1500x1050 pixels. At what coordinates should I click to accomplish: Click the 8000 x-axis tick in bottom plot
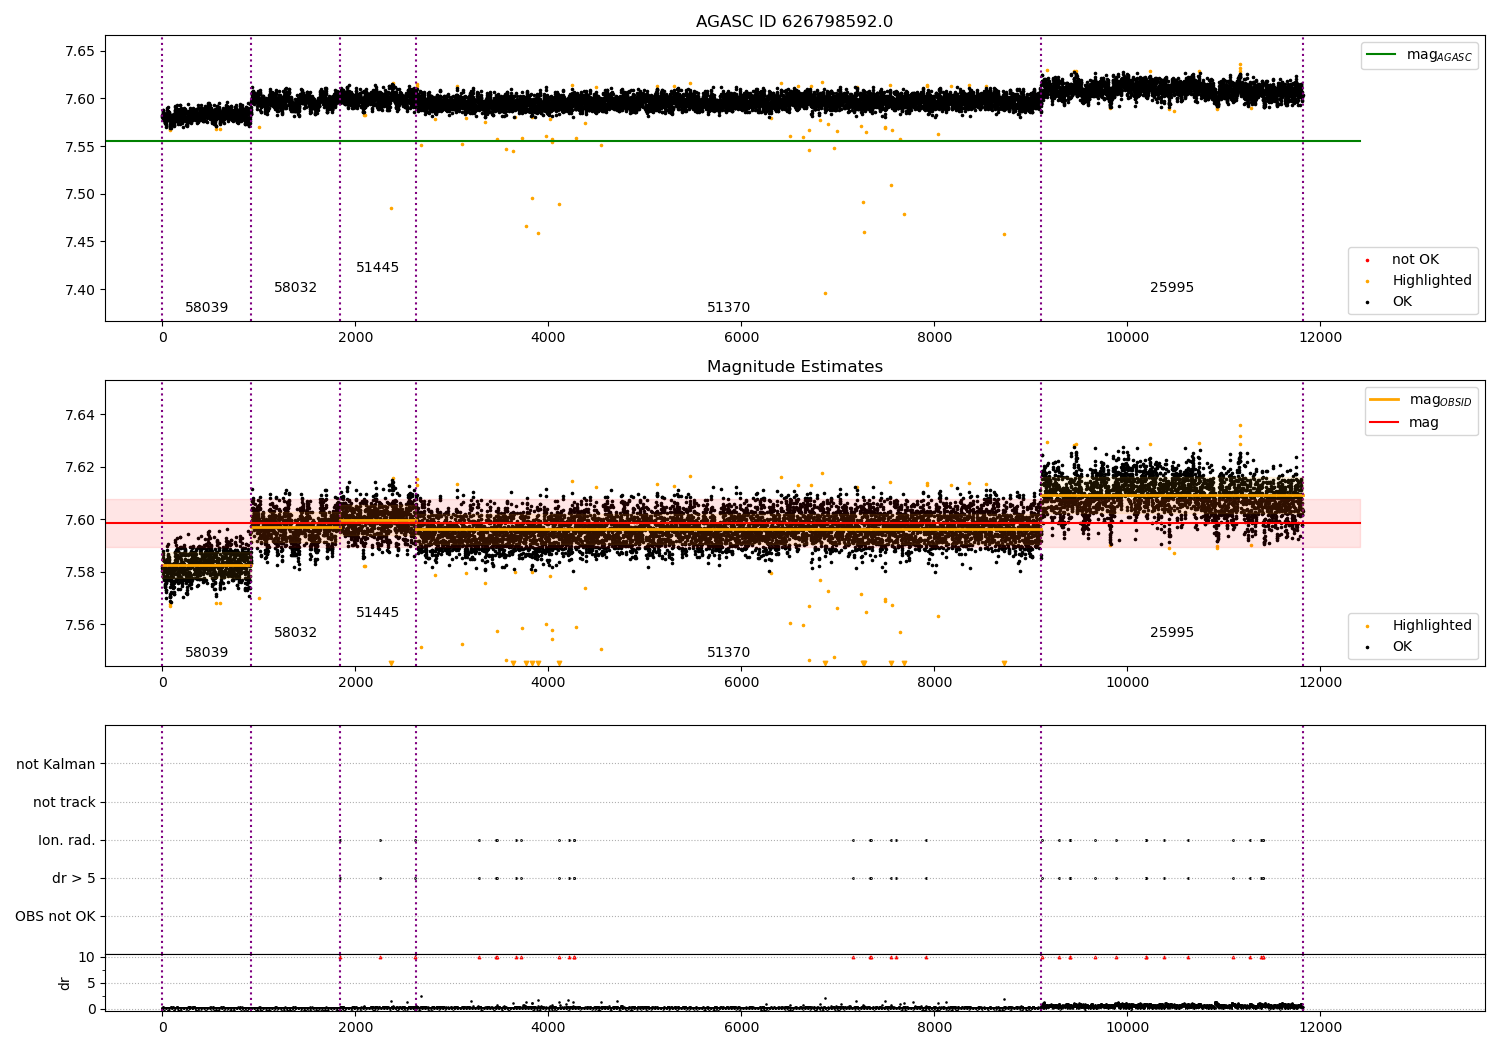(x=934, y=1027)
